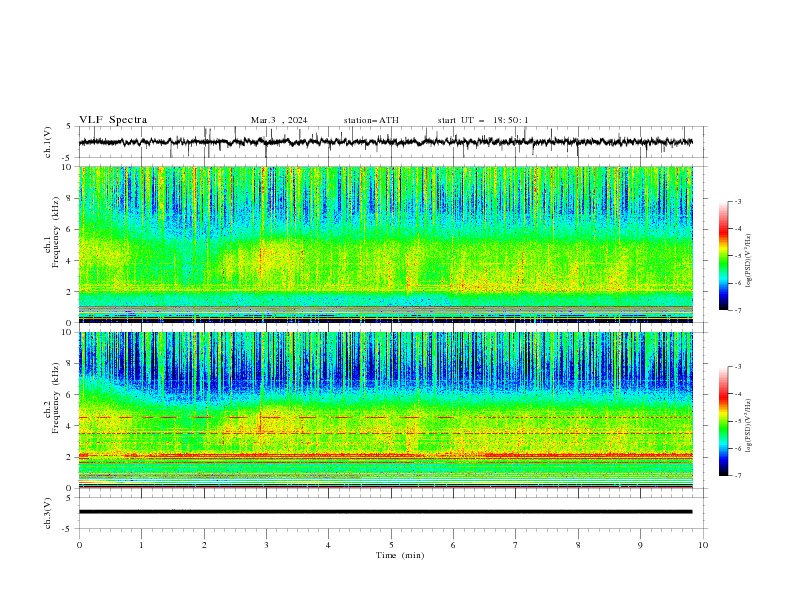Click the "station=ATH" header label
This screenshot has height=612, width=792.
[x=371, y=120]
